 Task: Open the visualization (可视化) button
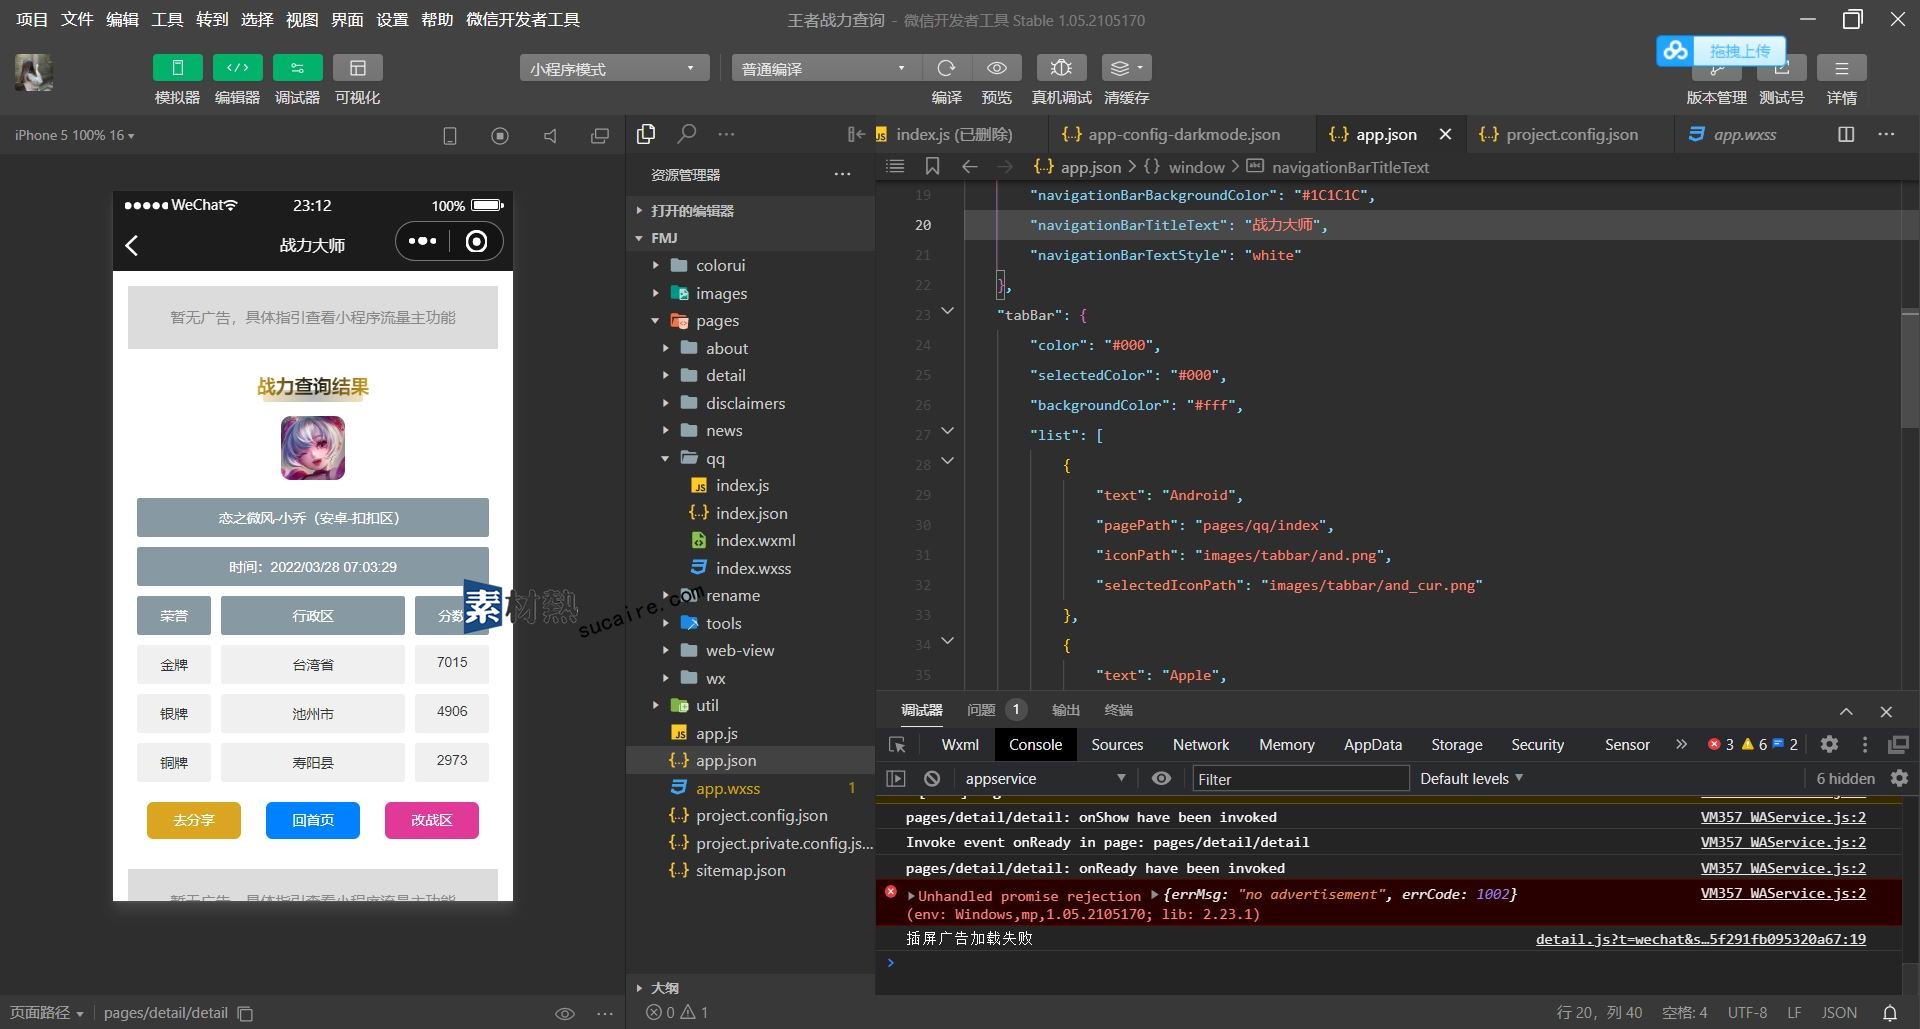(x=357, y=68)
